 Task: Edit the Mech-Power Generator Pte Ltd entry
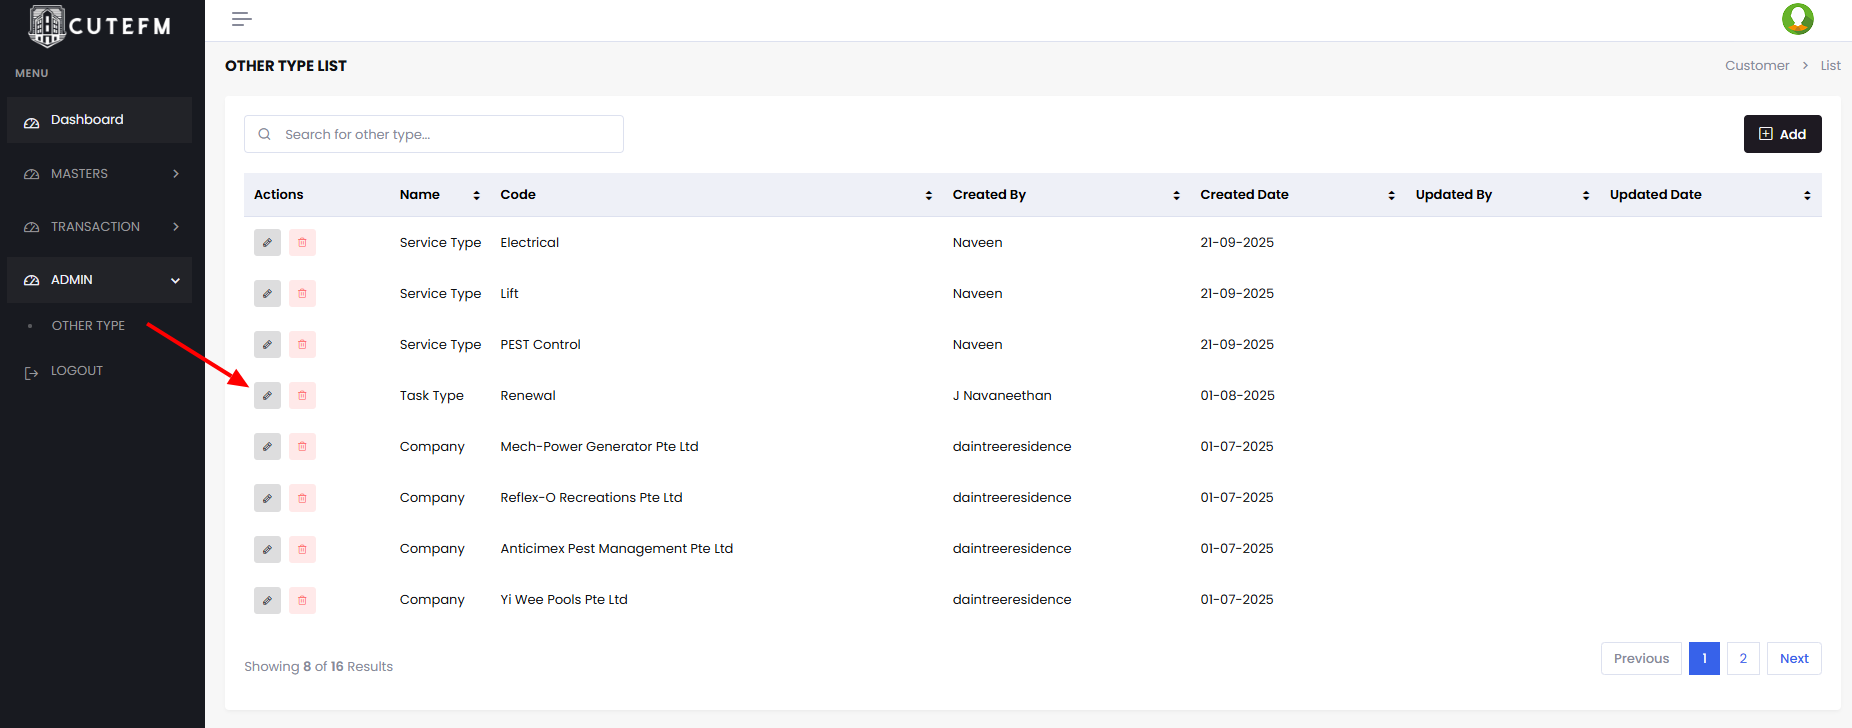point(267,447)
